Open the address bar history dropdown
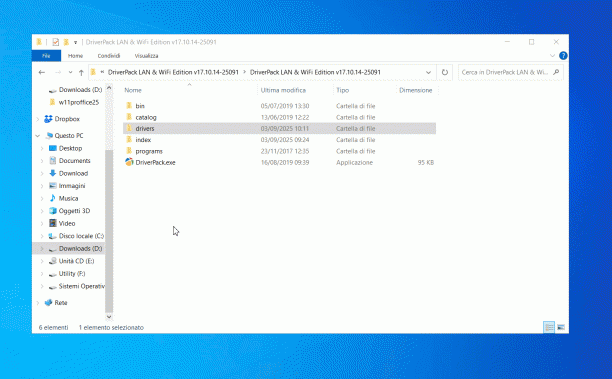Screen dimensions: 612x379 point(428,72)
